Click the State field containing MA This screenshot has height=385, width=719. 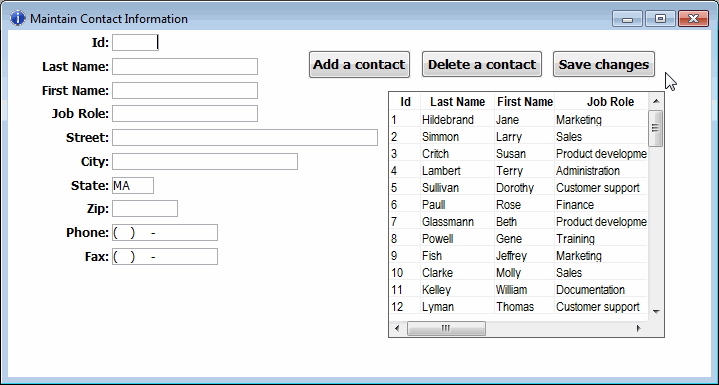[x=133, y=186]
